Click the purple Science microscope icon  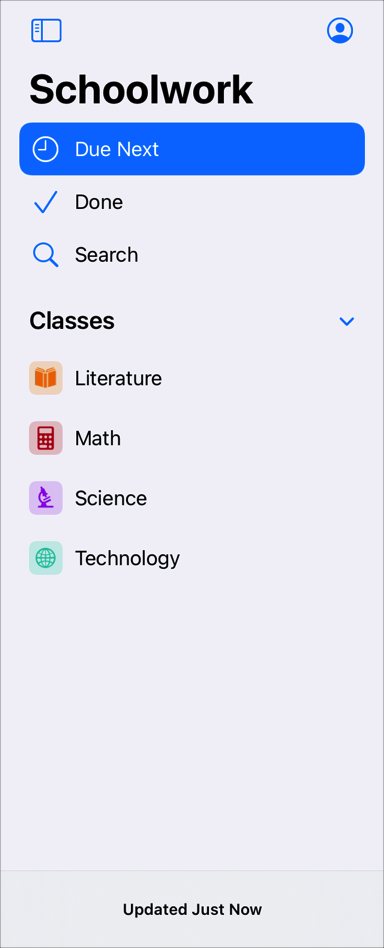click(x=46, y=498)
